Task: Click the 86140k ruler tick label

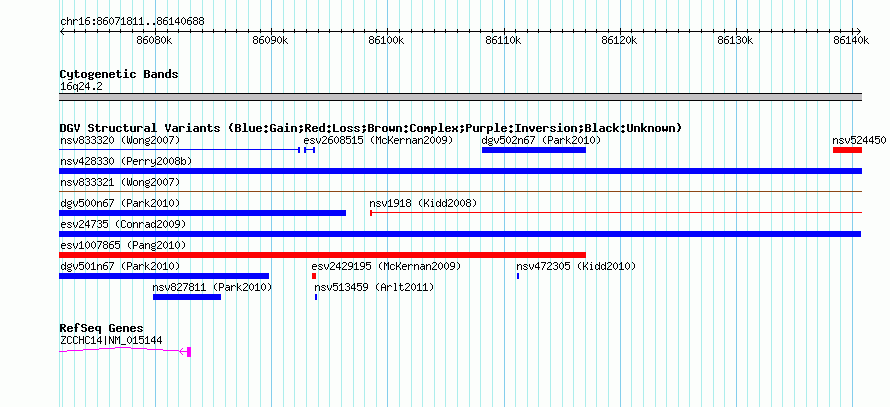Action: 852,40
